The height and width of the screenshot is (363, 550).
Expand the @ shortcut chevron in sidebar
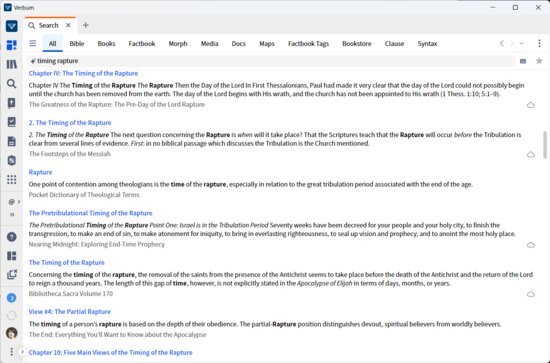click(19, 202)
